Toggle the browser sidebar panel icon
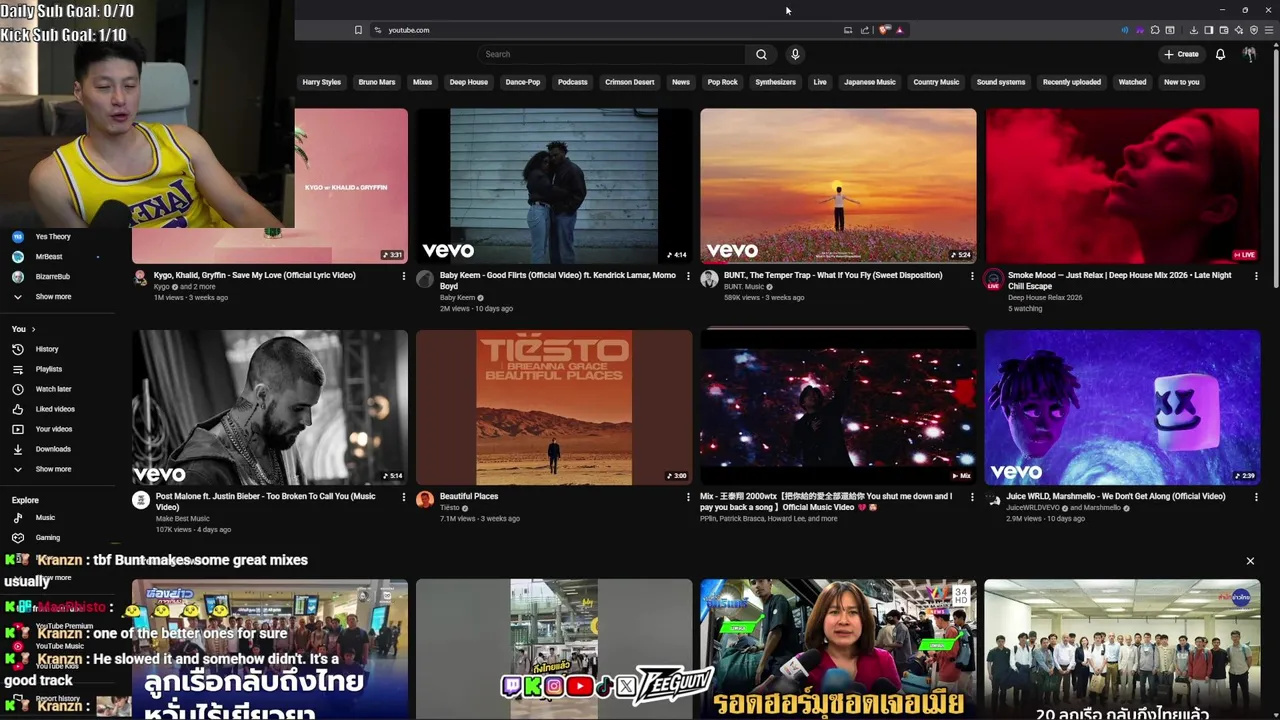The width and height of the screenshot is (1280, 720). 1209,30
